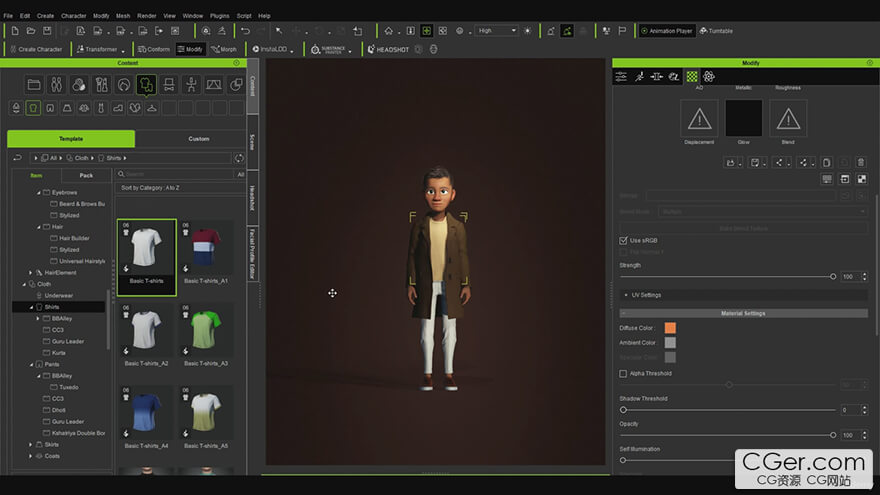Open the High quality dropdown
Image resolution: width=880 pixels, height=495 pixels.
[497, 31]
